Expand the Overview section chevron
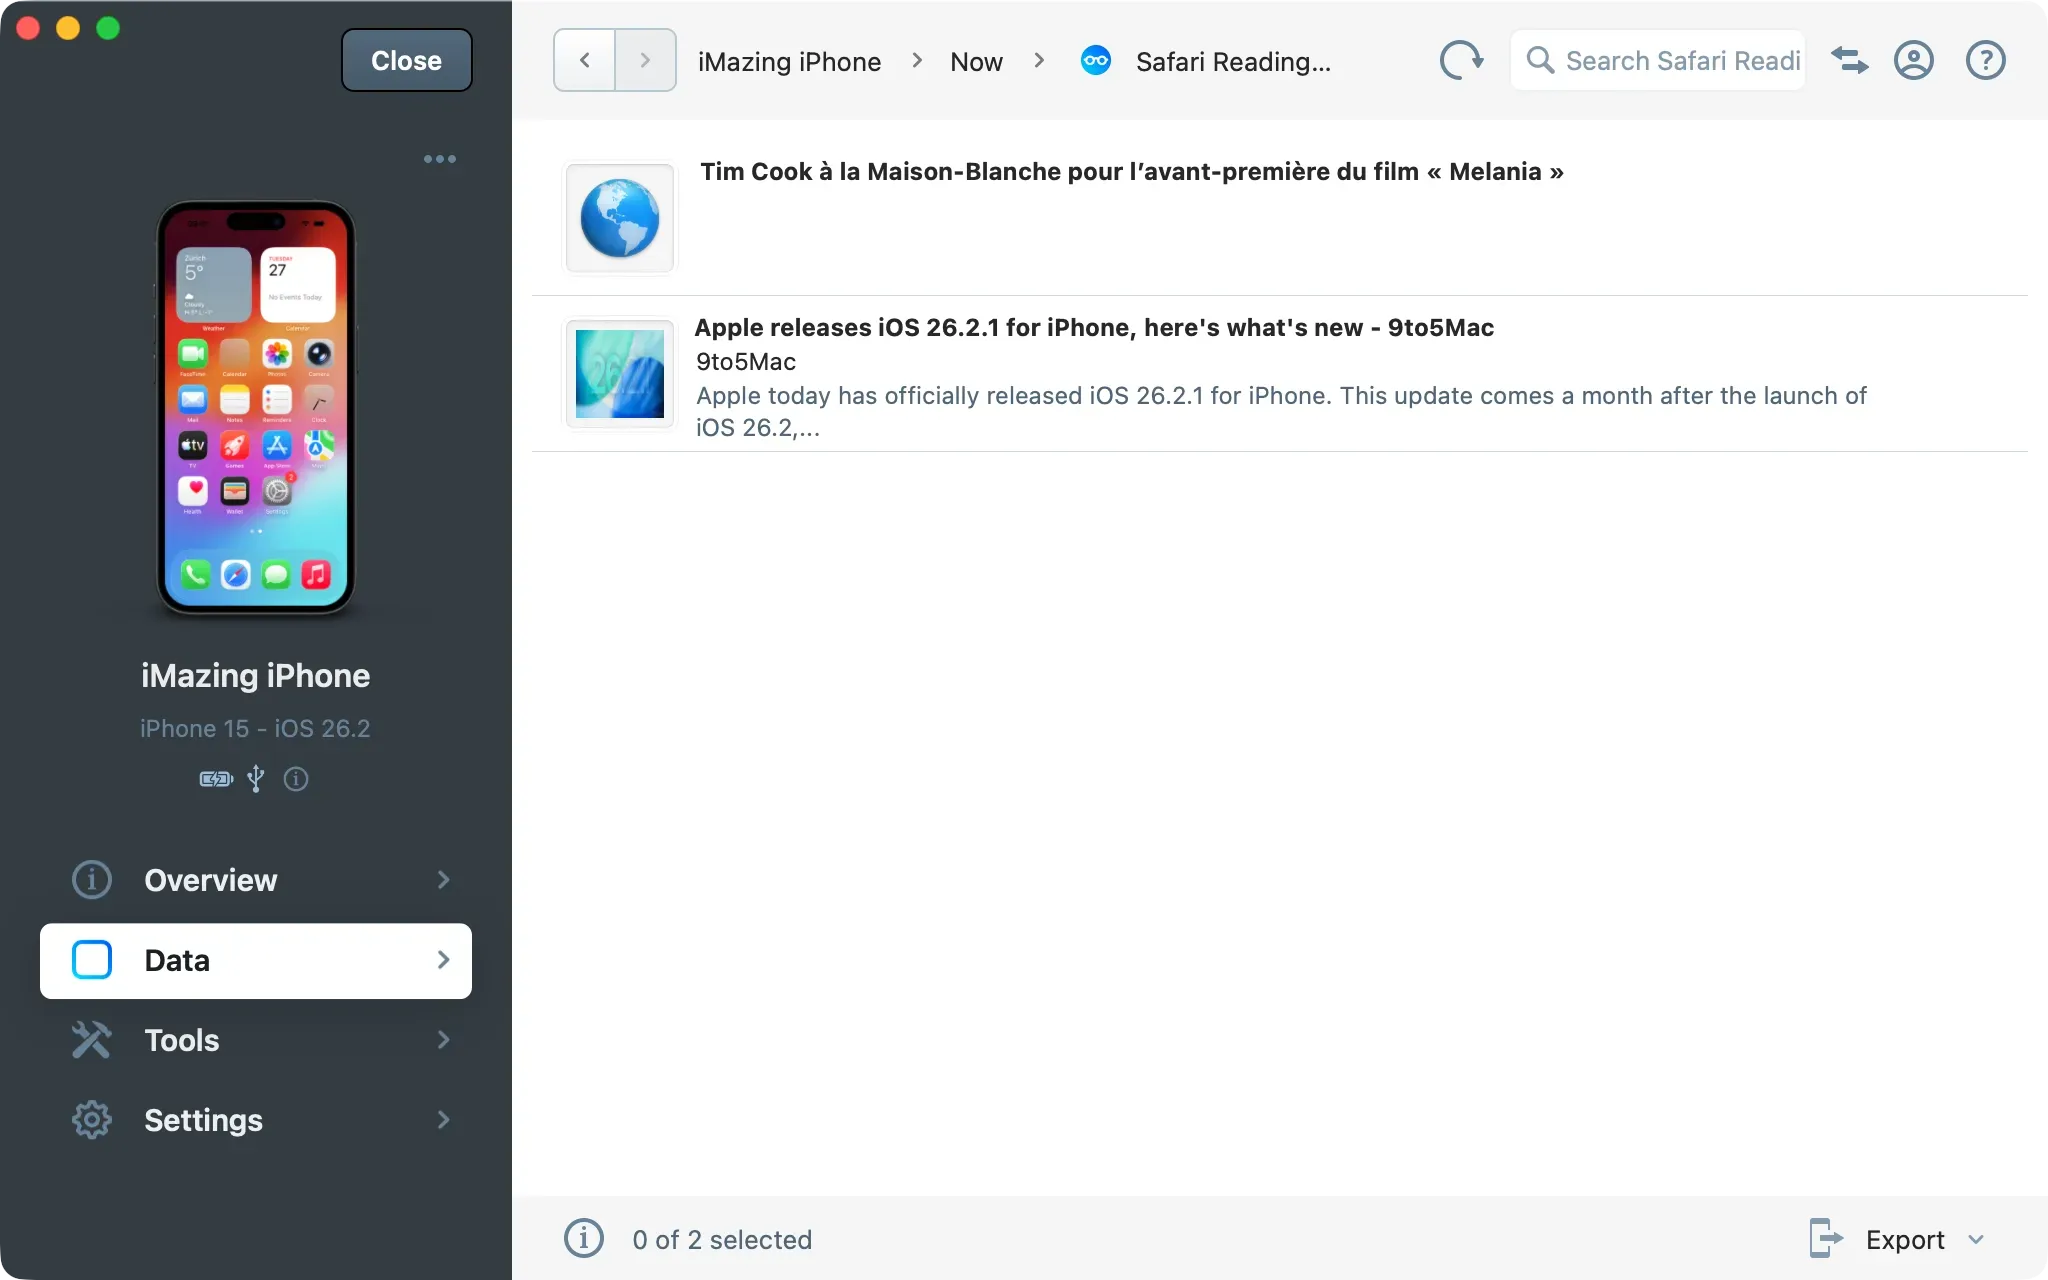This screenshot has height=1280, width=2048. tap(444, 880)
